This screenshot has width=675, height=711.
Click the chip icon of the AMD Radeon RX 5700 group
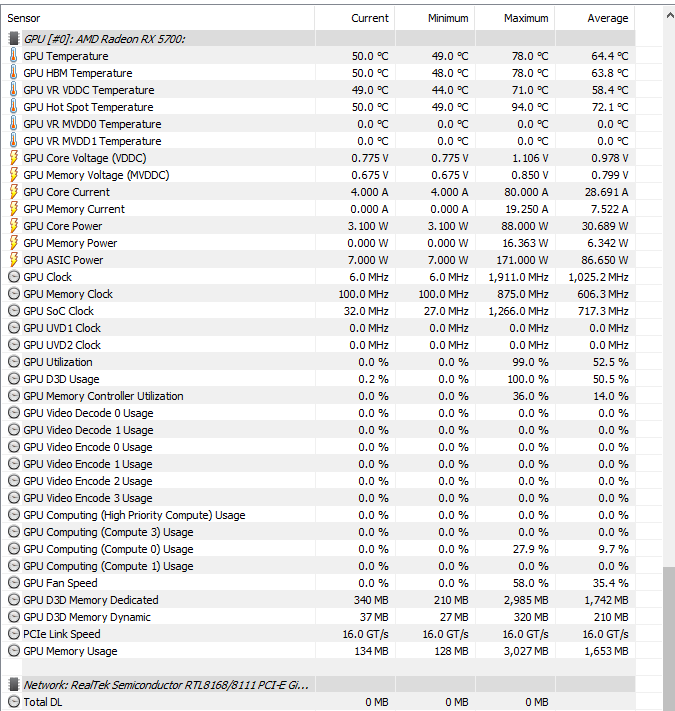pos(14,39)
